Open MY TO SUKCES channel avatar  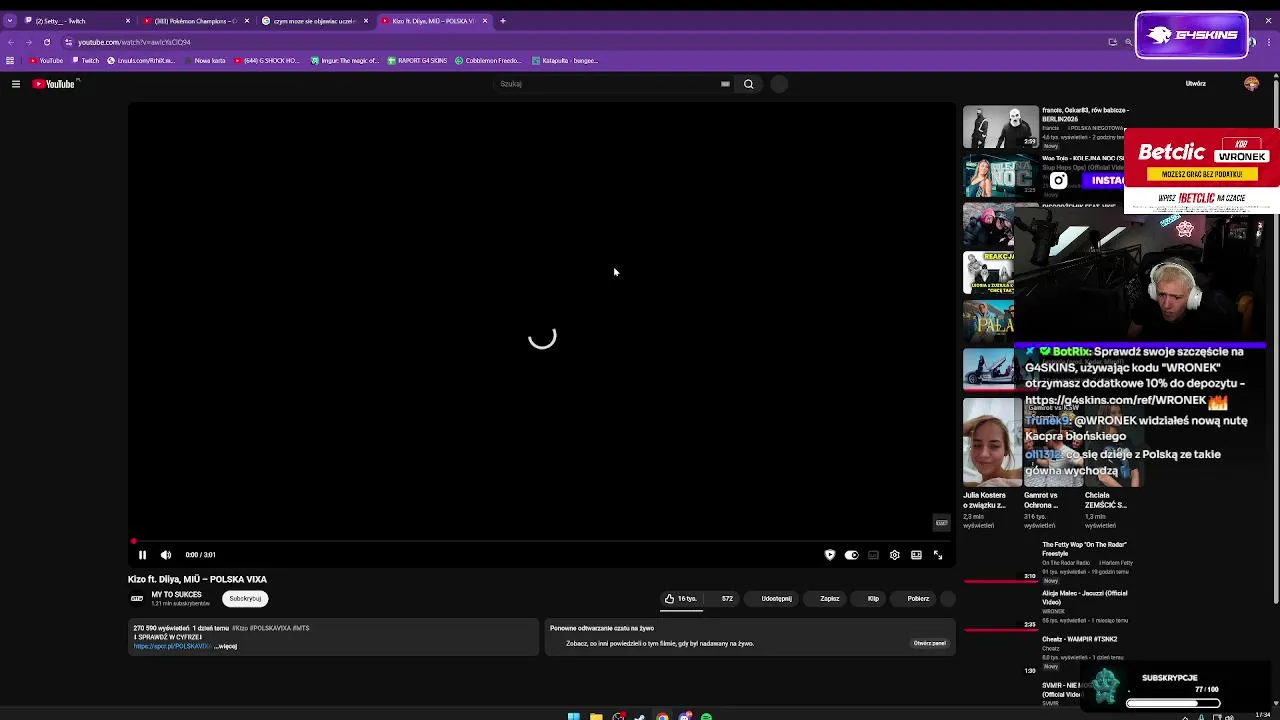137,599
